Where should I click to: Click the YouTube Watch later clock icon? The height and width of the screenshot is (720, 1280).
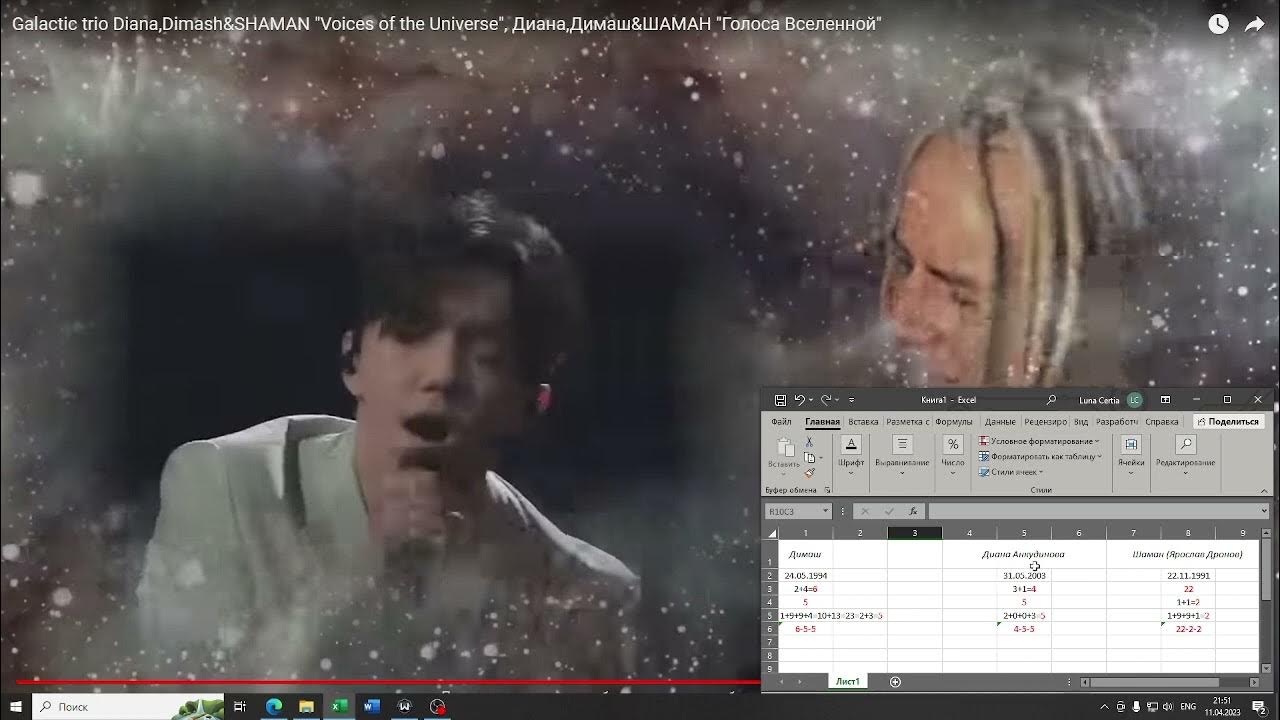point(1218,25)
